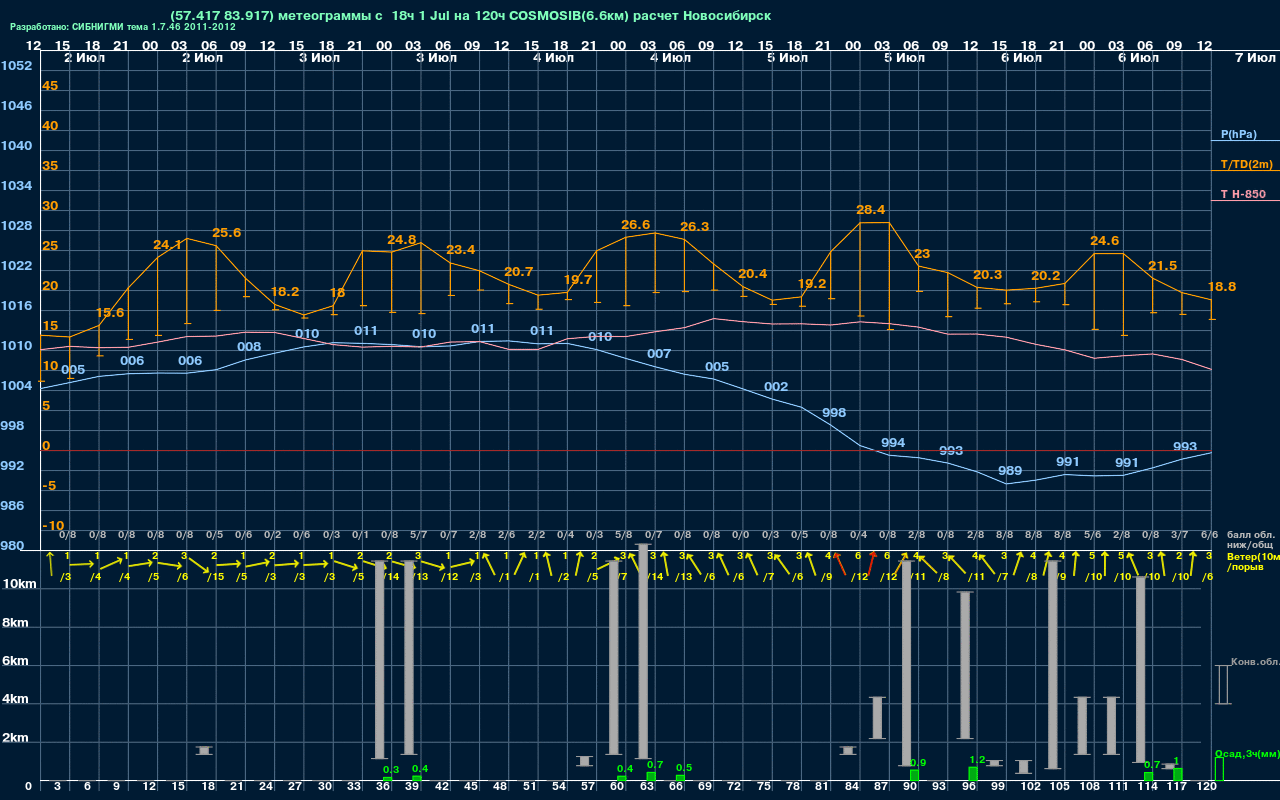Click the 'Осад,3ч(мм)' legend label
This screenshot has height=800, width=1280.
[x=1246, y=753]
